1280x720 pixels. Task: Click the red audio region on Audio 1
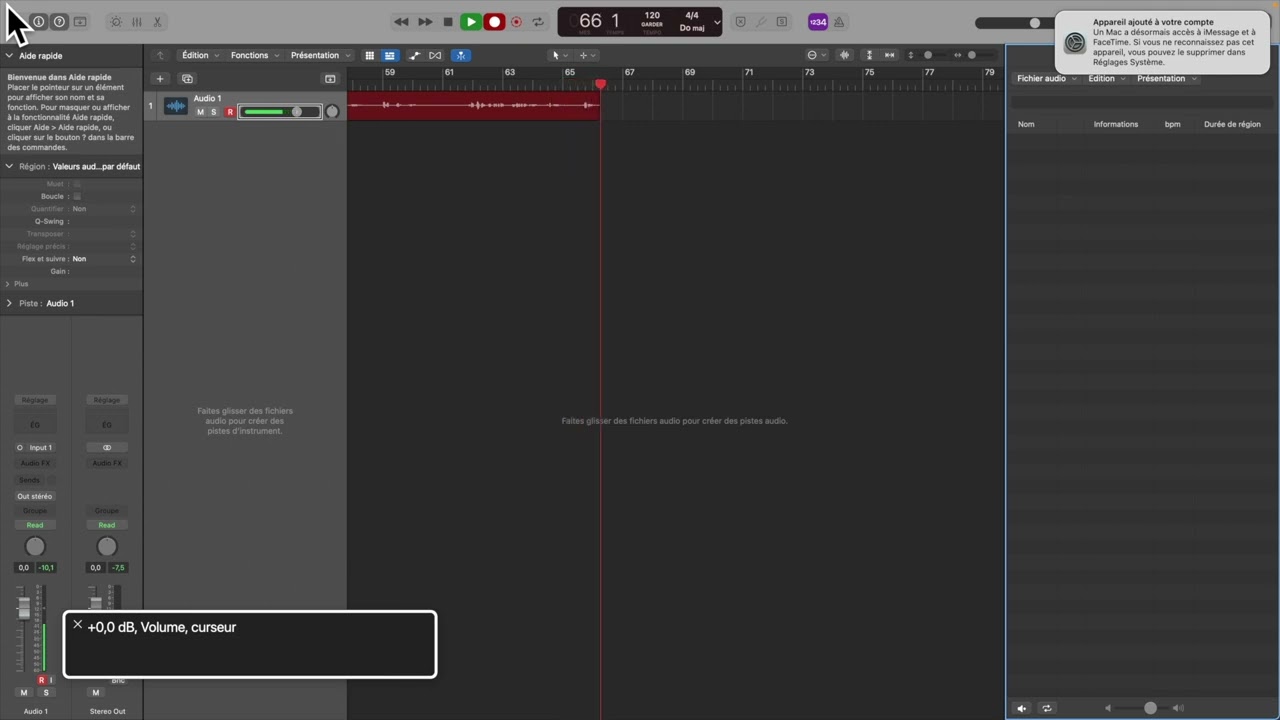tap(474, 106)
